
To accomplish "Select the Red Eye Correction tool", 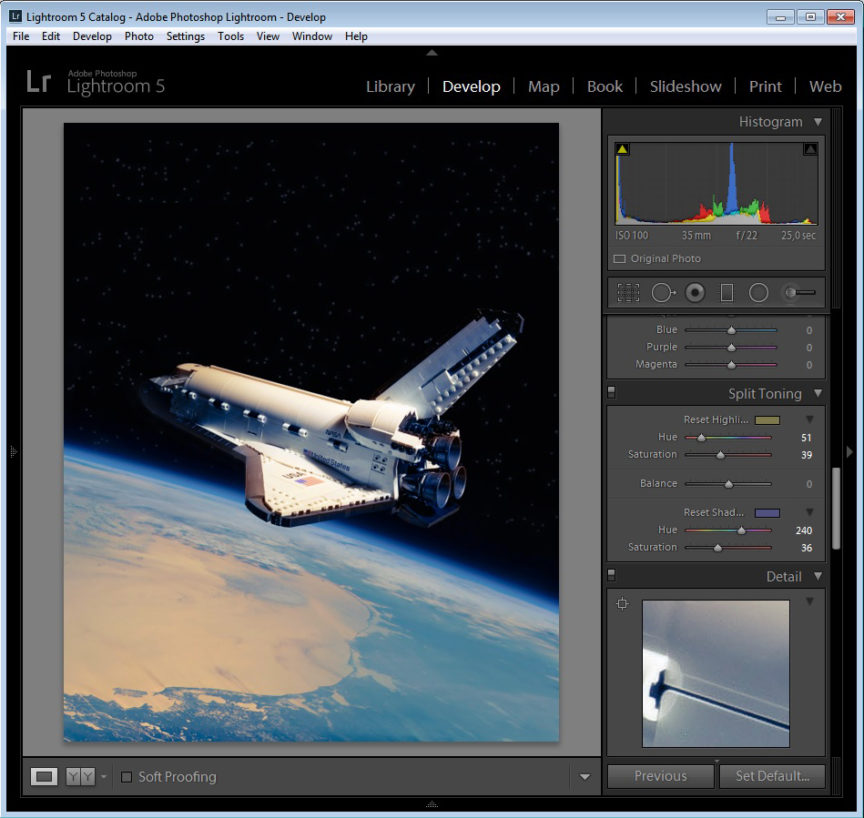I will click(x=695, y=293).
